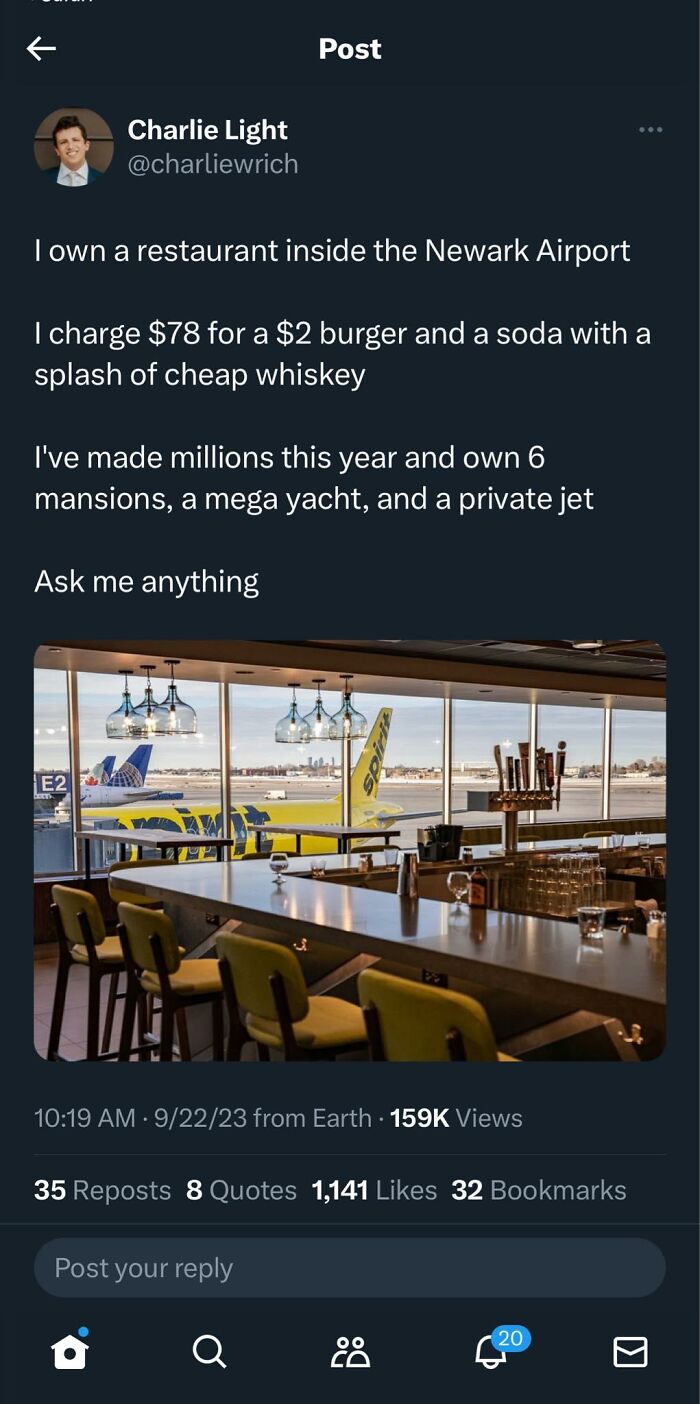The height and width of the screenshot is (1404, 700).
Task: Tap the 'Post your reply' field
Action: pyautogui.click(x=349, y=1267)
